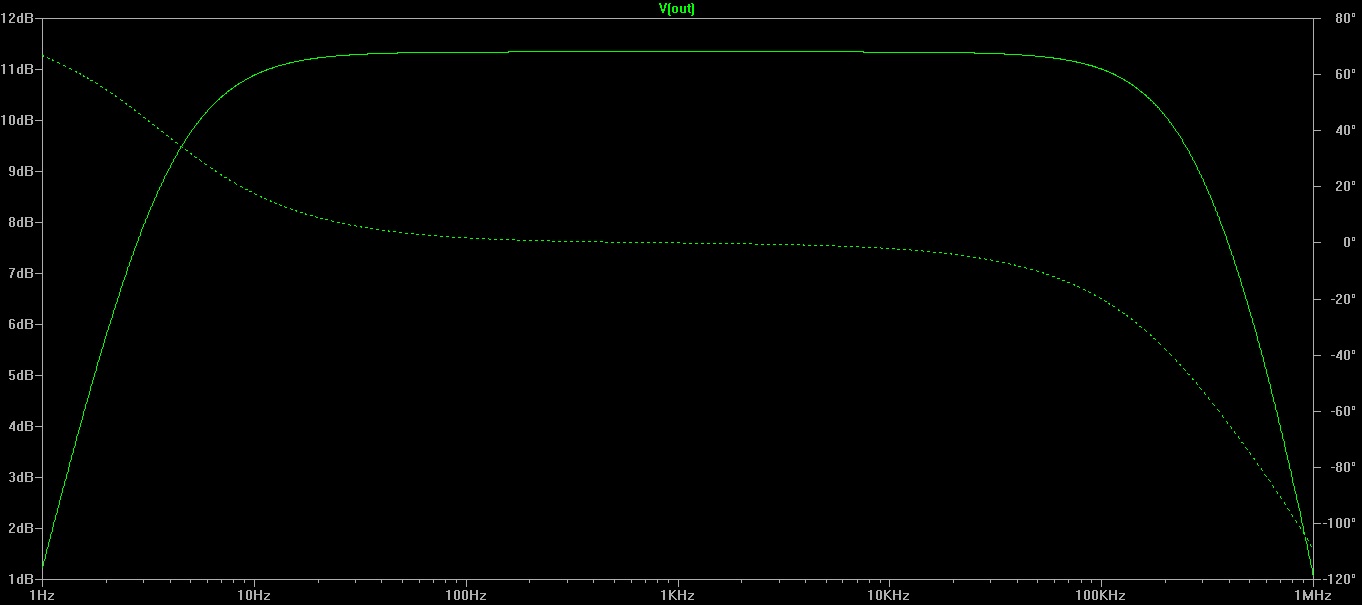1362x605 pixels.
Task: Select the 8dB magnitude axis label
Action: point(22,222)
